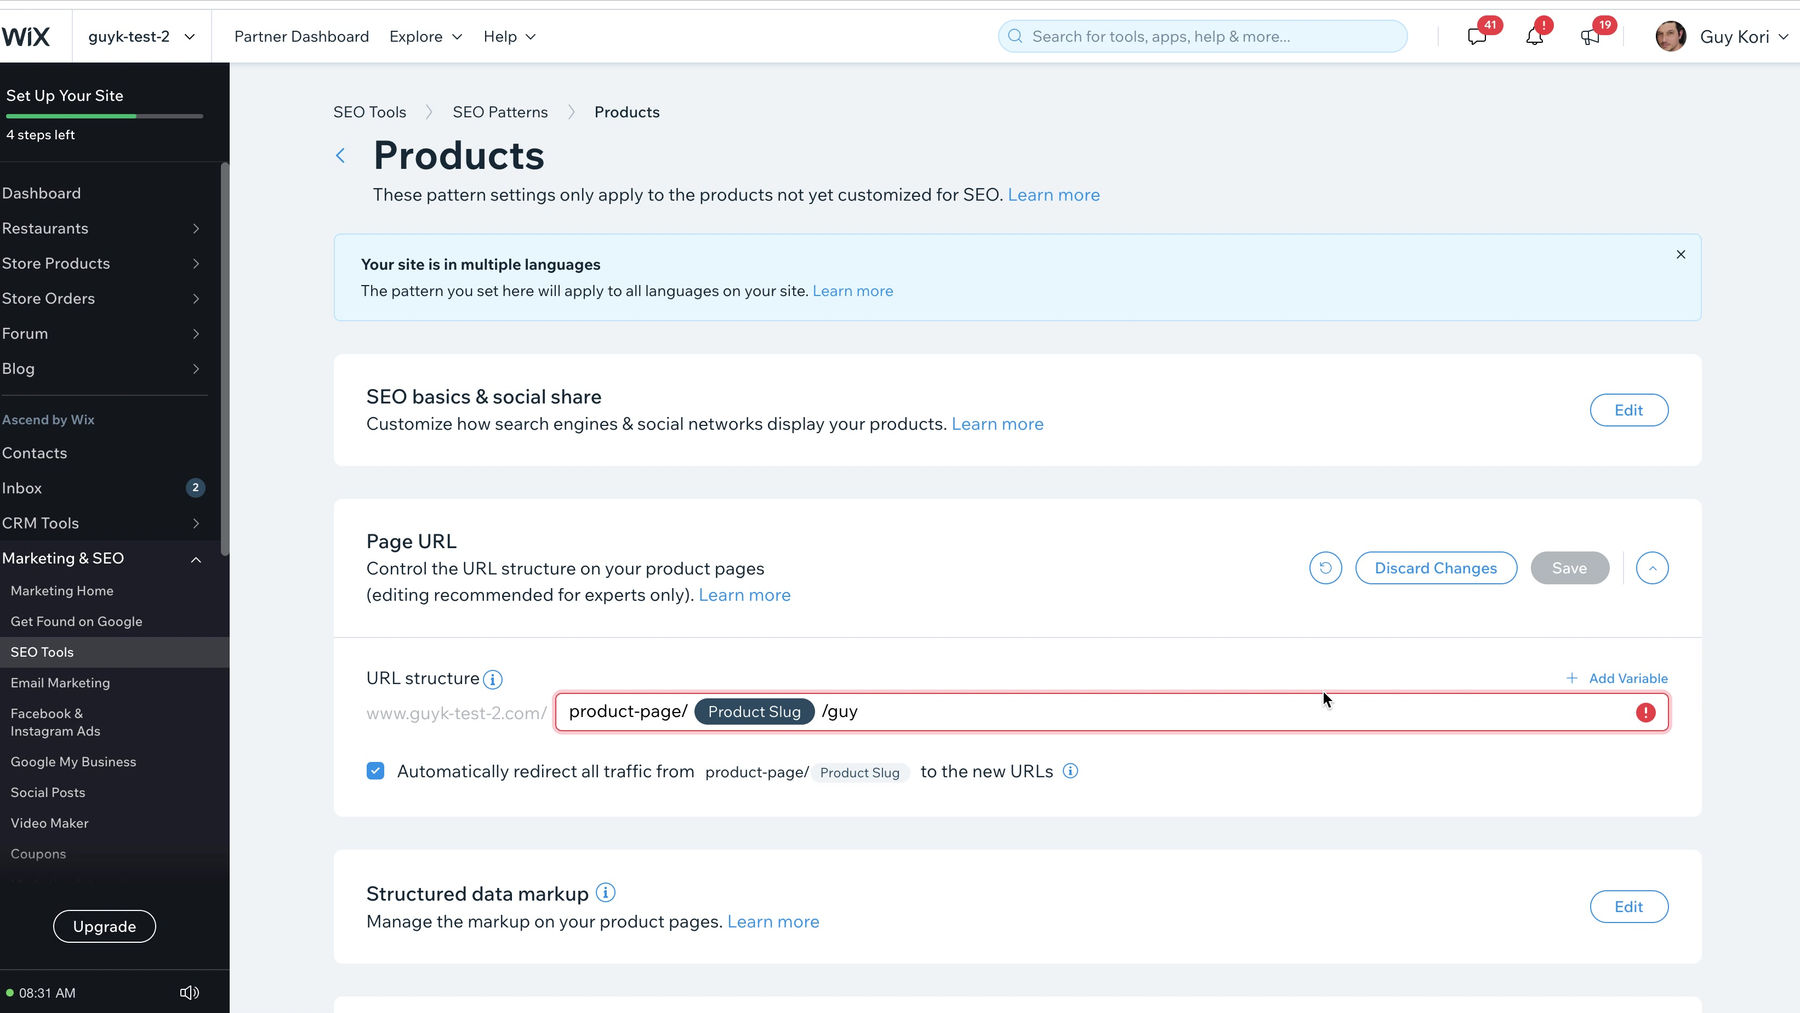Image resolution: width=1800 pixels, height=1013 pixels.
Task: Click the Save button
Action: coord(1570,568)
